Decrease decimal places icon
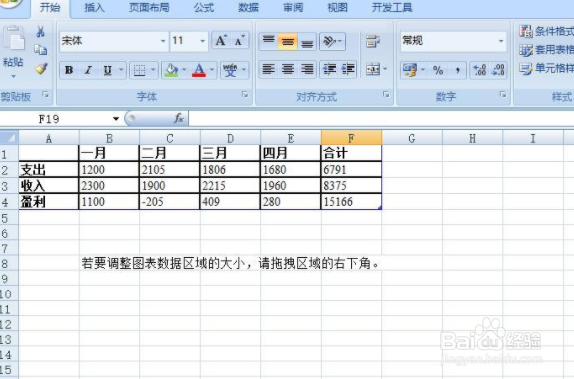The height and width of the screenshot is (379, 574). click(498, 70)
